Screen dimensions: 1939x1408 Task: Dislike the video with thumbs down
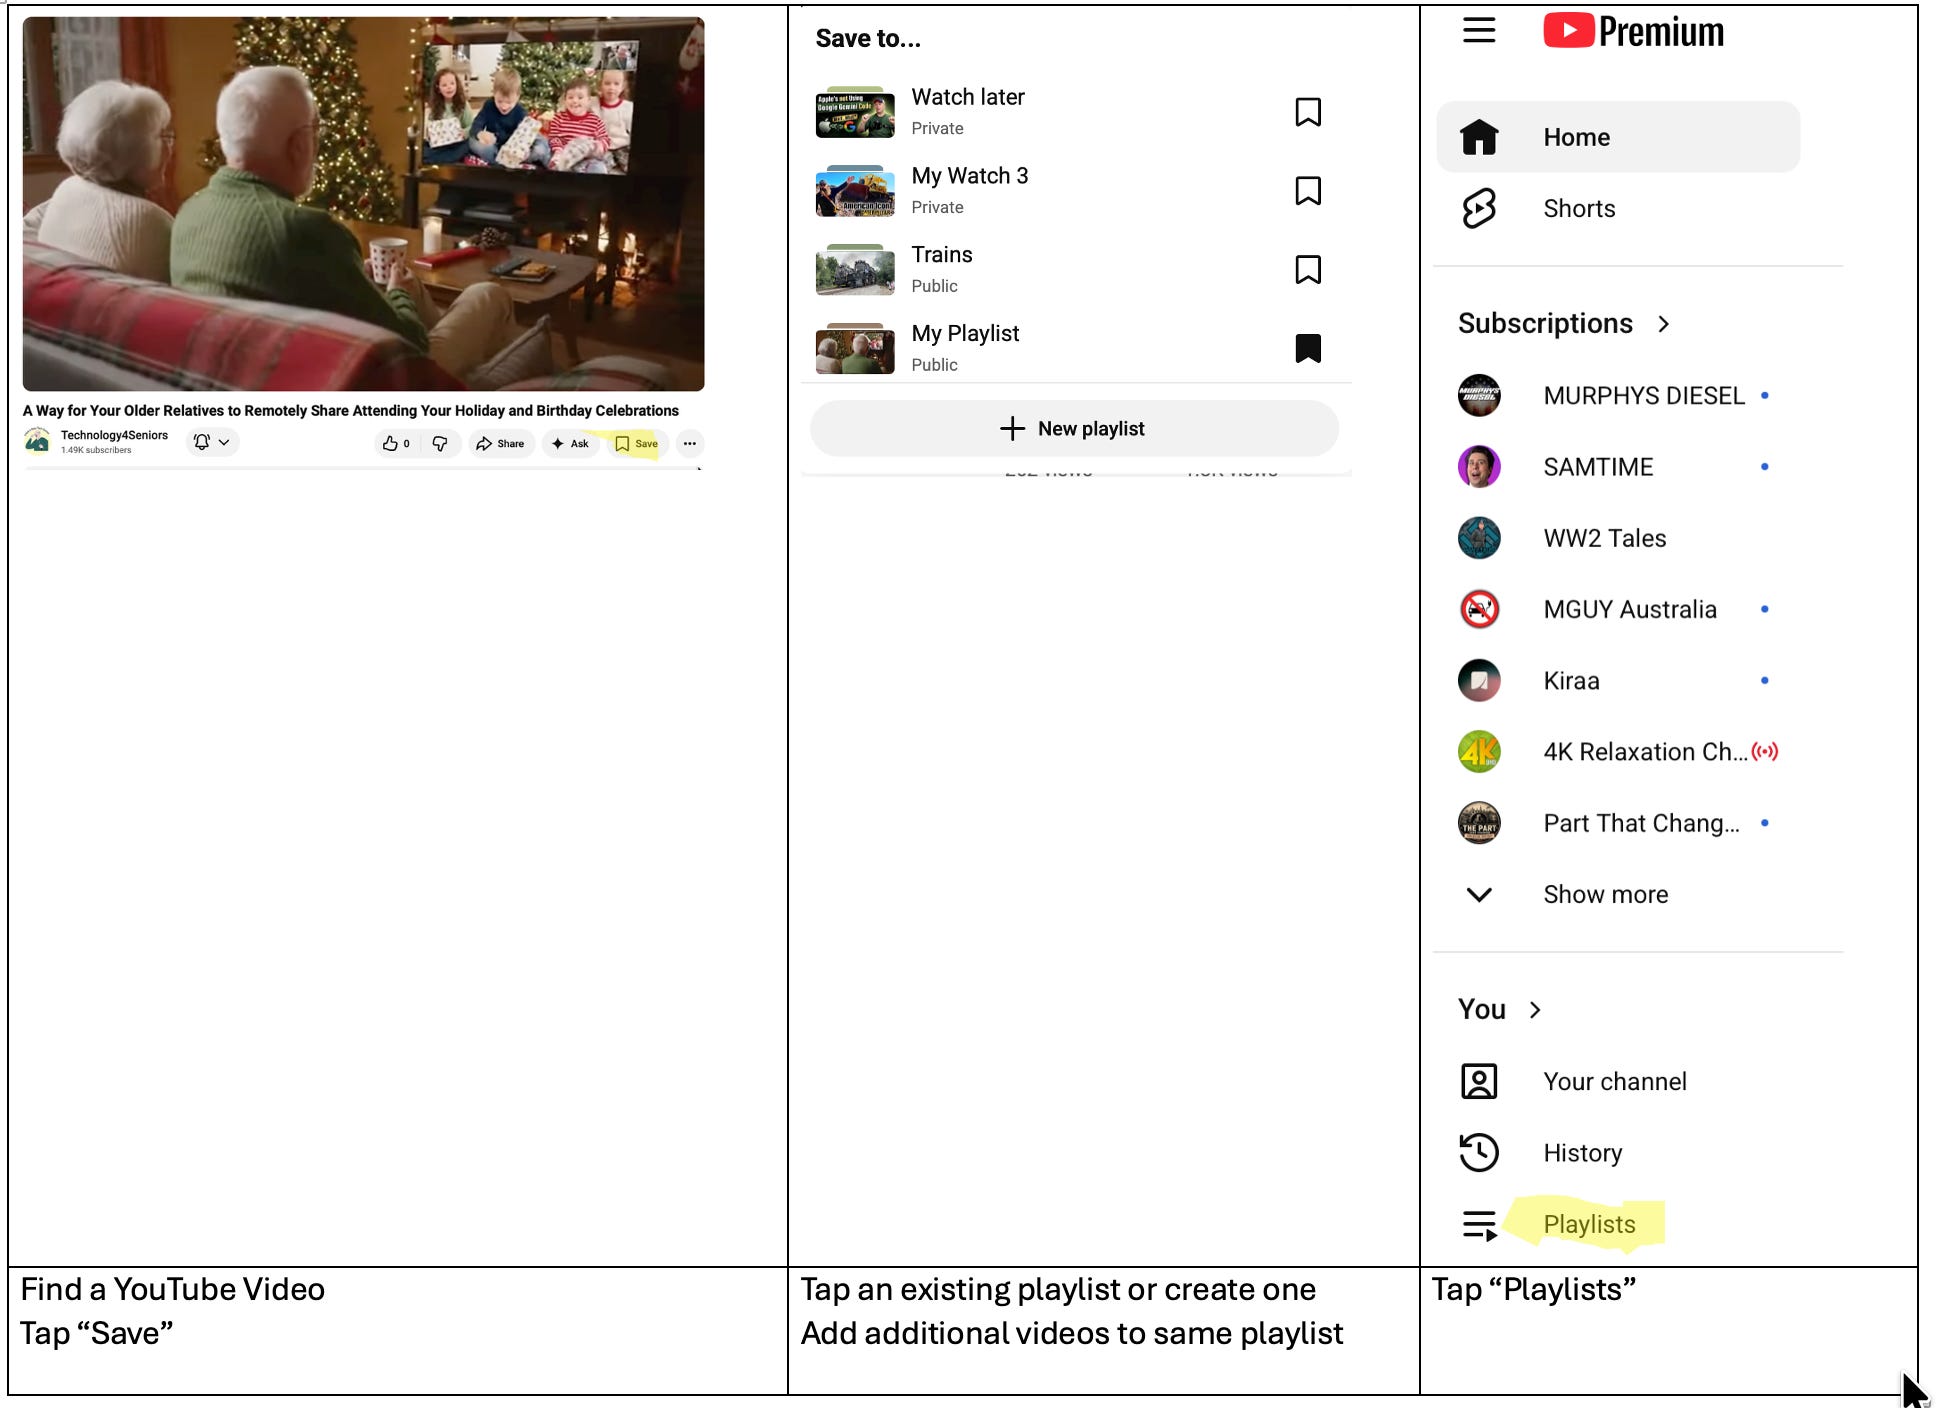tap(440, 443)
